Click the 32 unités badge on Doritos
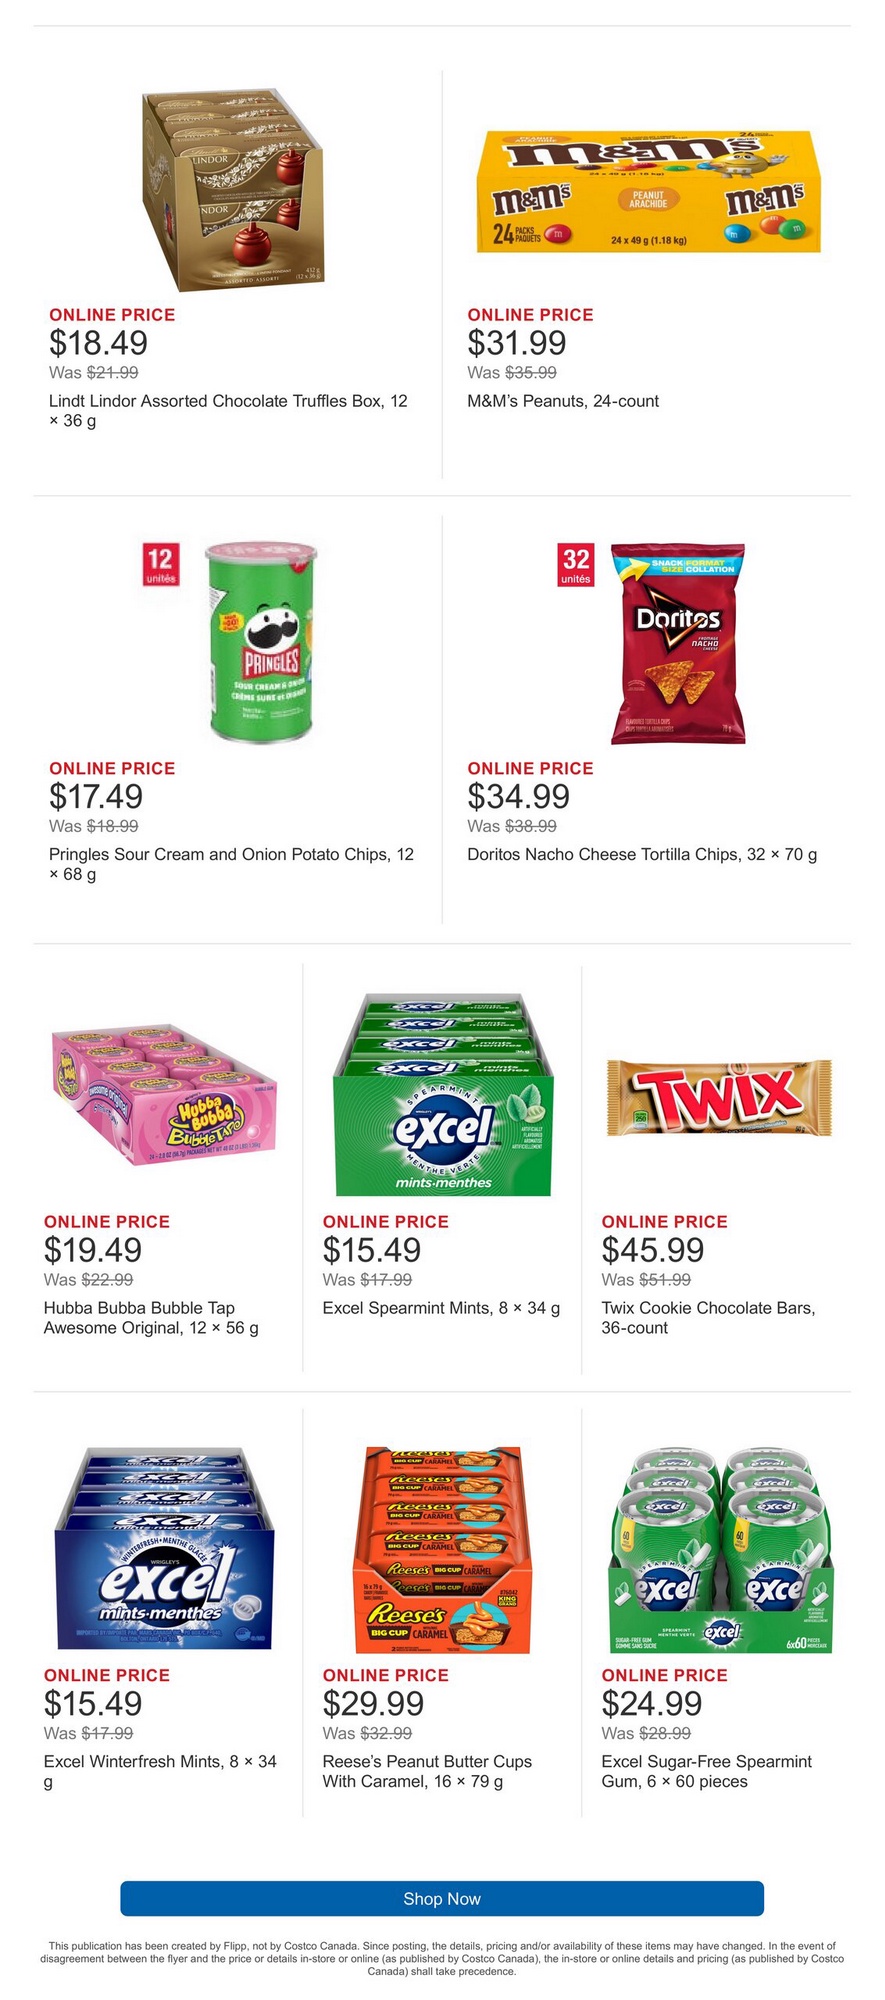885x2000 pixels. pos(576,564)
